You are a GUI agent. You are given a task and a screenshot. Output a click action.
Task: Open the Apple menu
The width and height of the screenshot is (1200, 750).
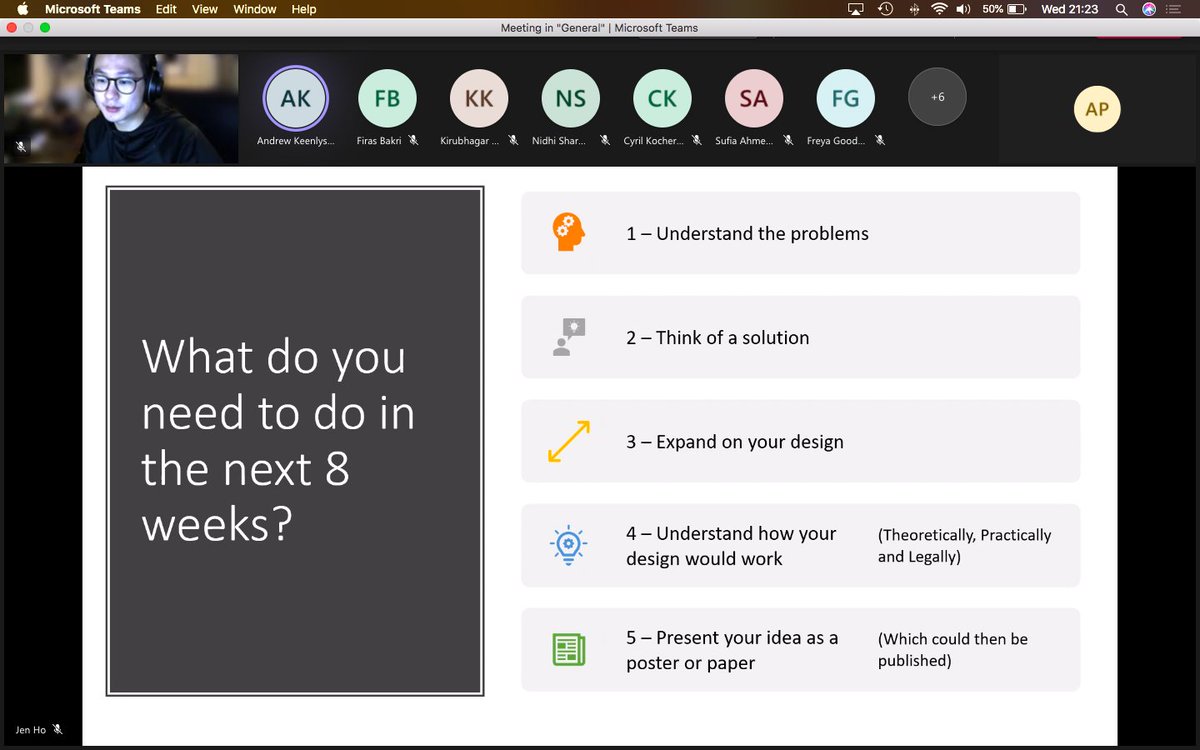(x=22, y=9)
